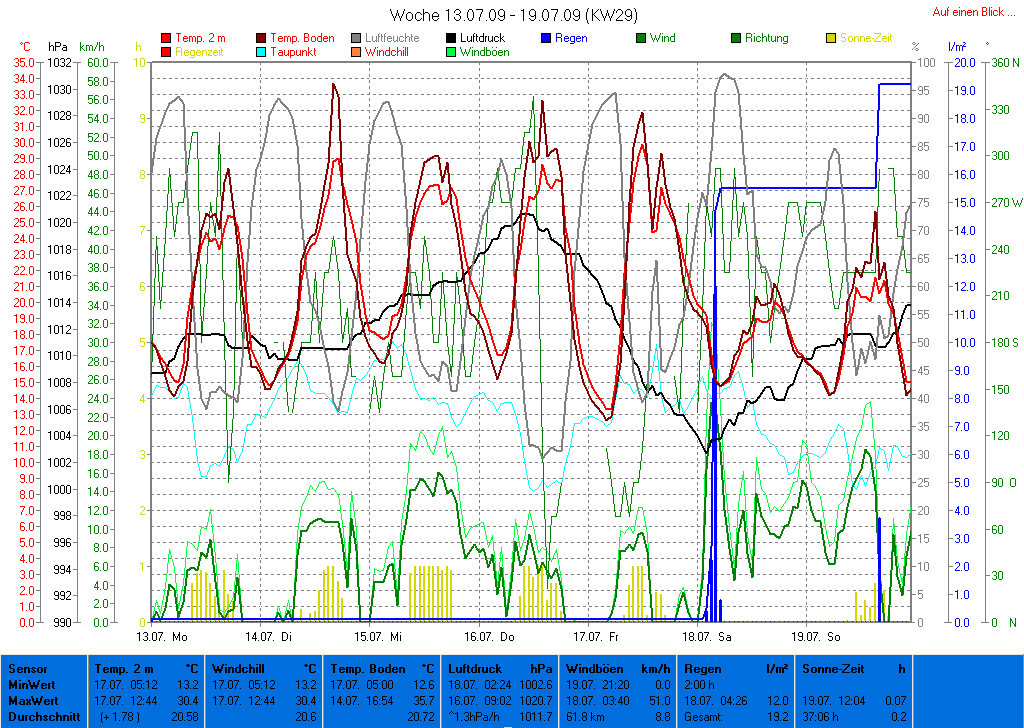Click the cyan Taupunkt legend swatch
Viewport: 1024px width, 728px height.
(x=262, y=52)
